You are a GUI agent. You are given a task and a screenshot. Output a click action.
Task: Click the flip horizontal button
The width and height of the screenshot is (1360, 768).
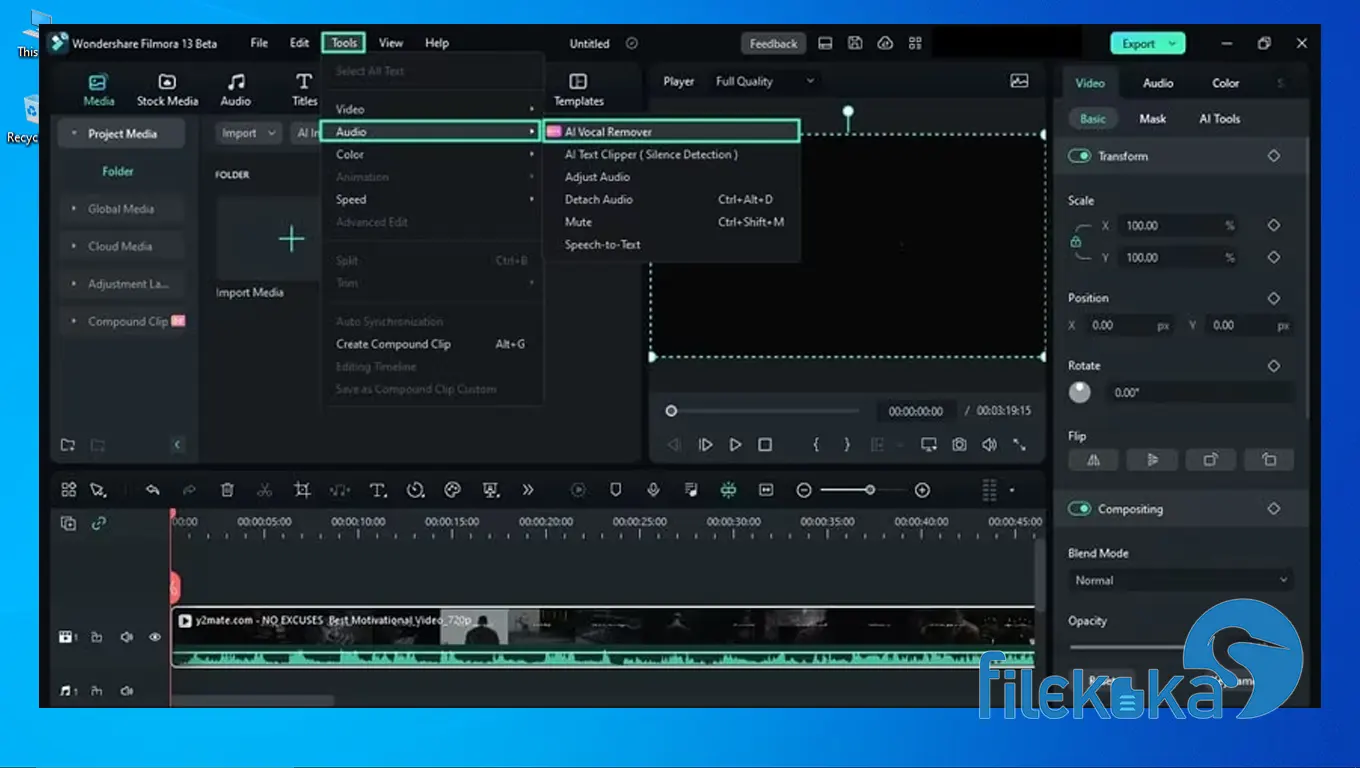1093,460
